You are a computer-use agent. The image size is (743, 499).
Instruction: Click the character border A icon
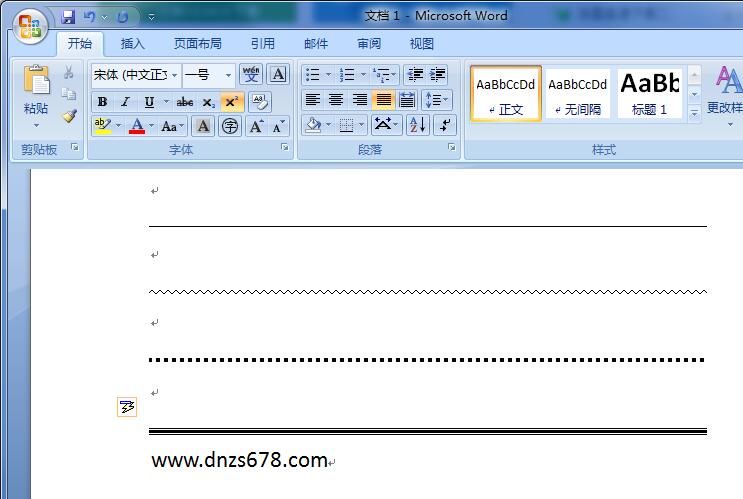pos(278,74)
